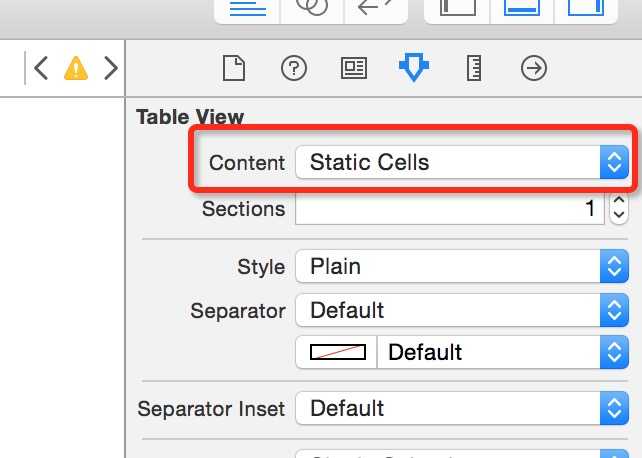
Task: Click the yellow warning triangle icon
Action: click(x=76, y=68)
